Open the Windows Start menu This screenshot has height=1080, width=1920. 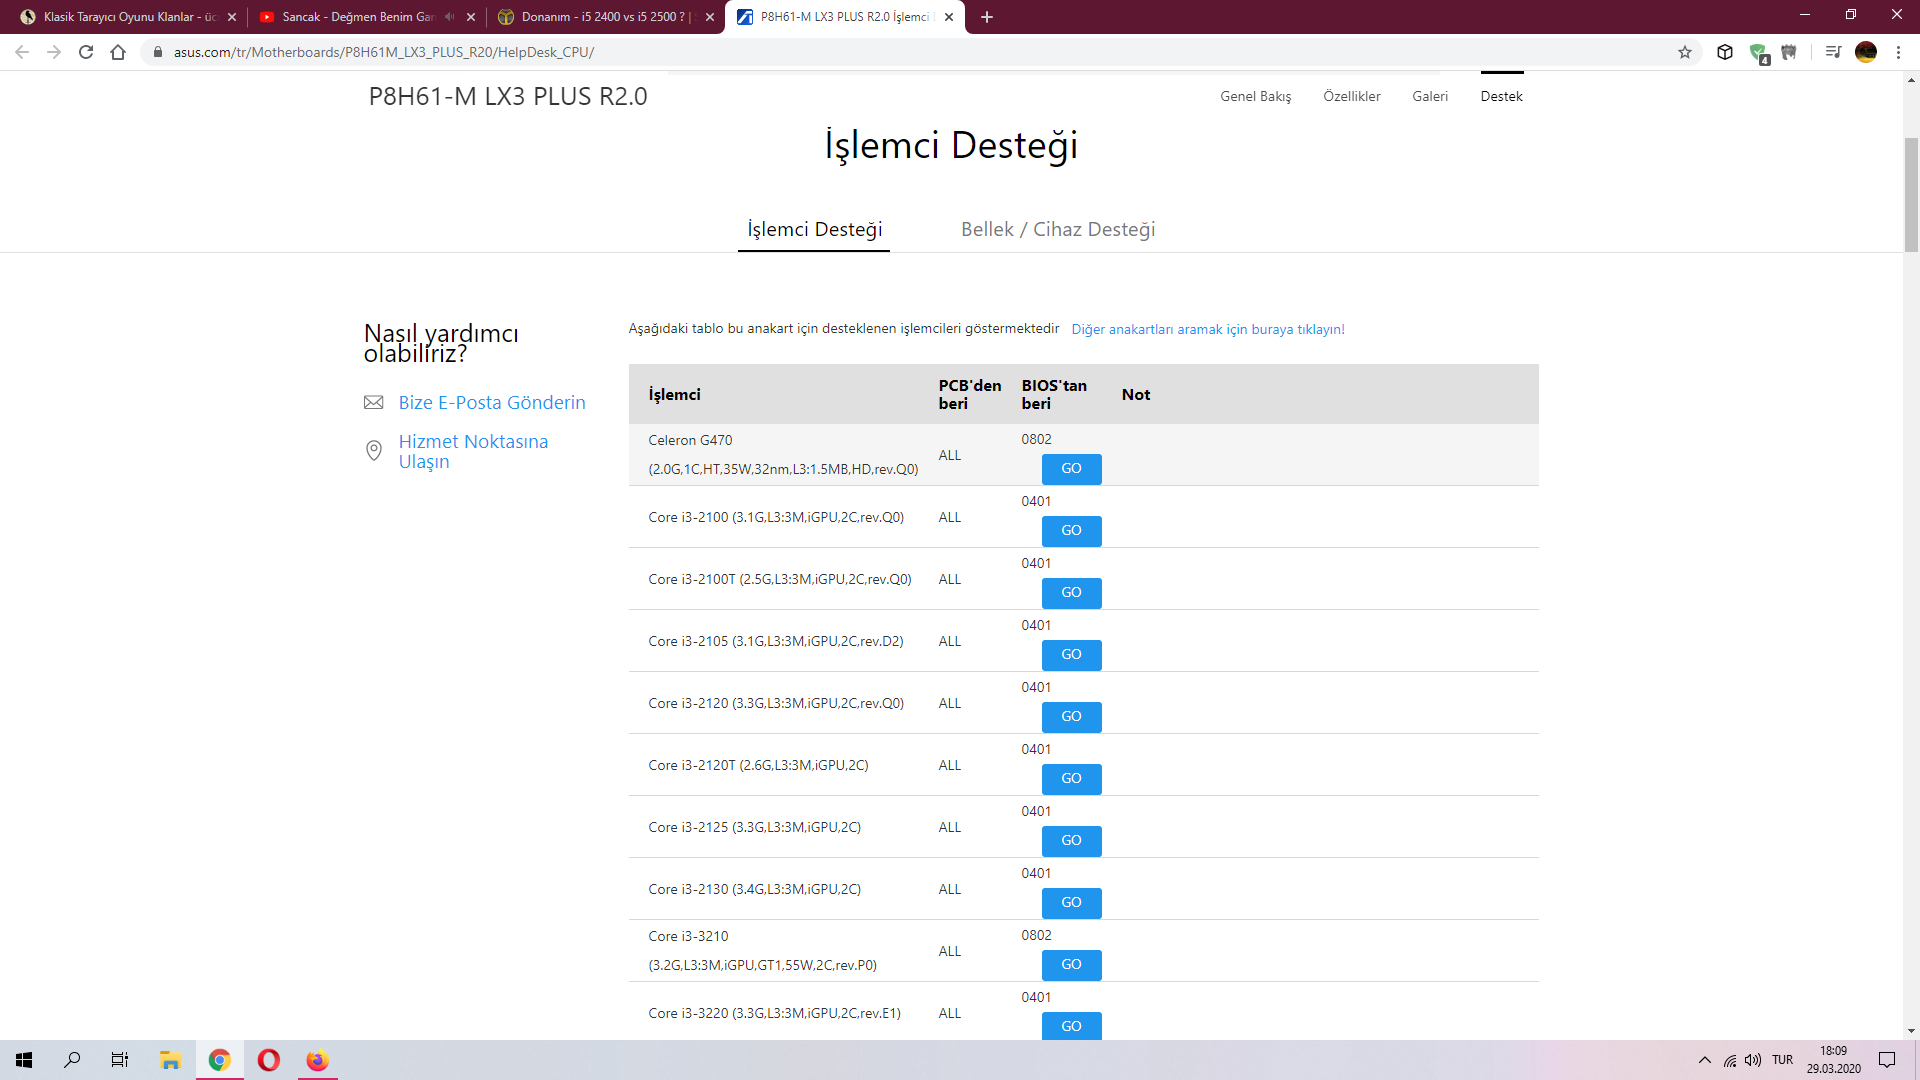(24, 1060)
